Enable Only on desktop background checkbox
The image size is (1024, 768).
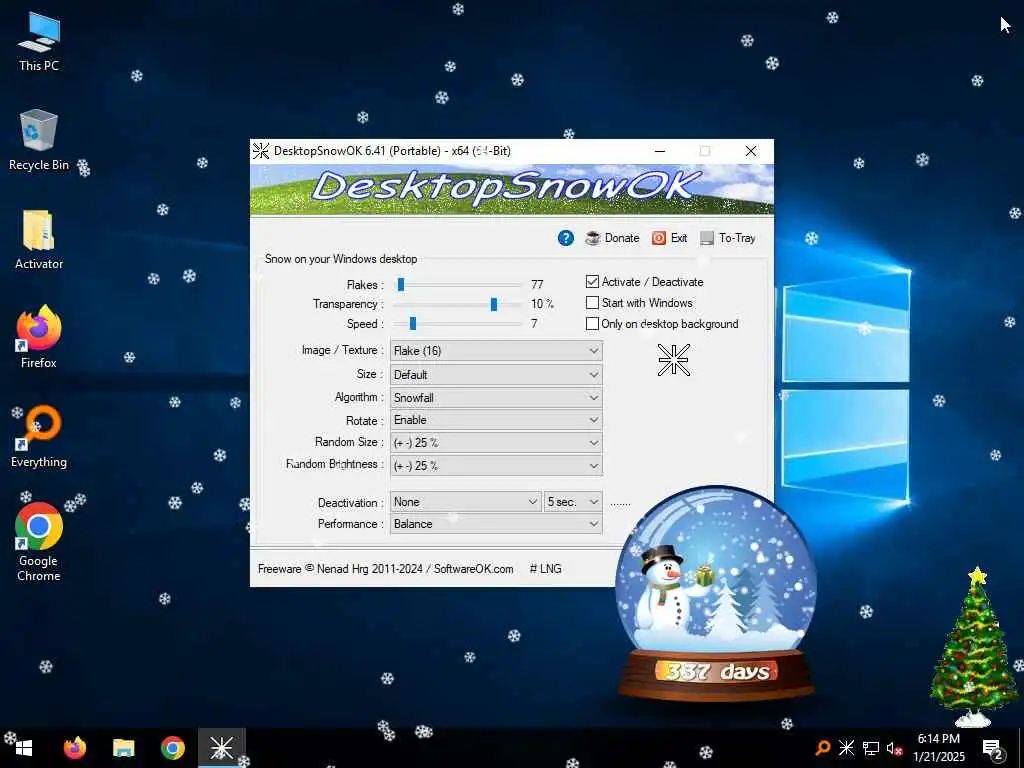pos(592,323)
